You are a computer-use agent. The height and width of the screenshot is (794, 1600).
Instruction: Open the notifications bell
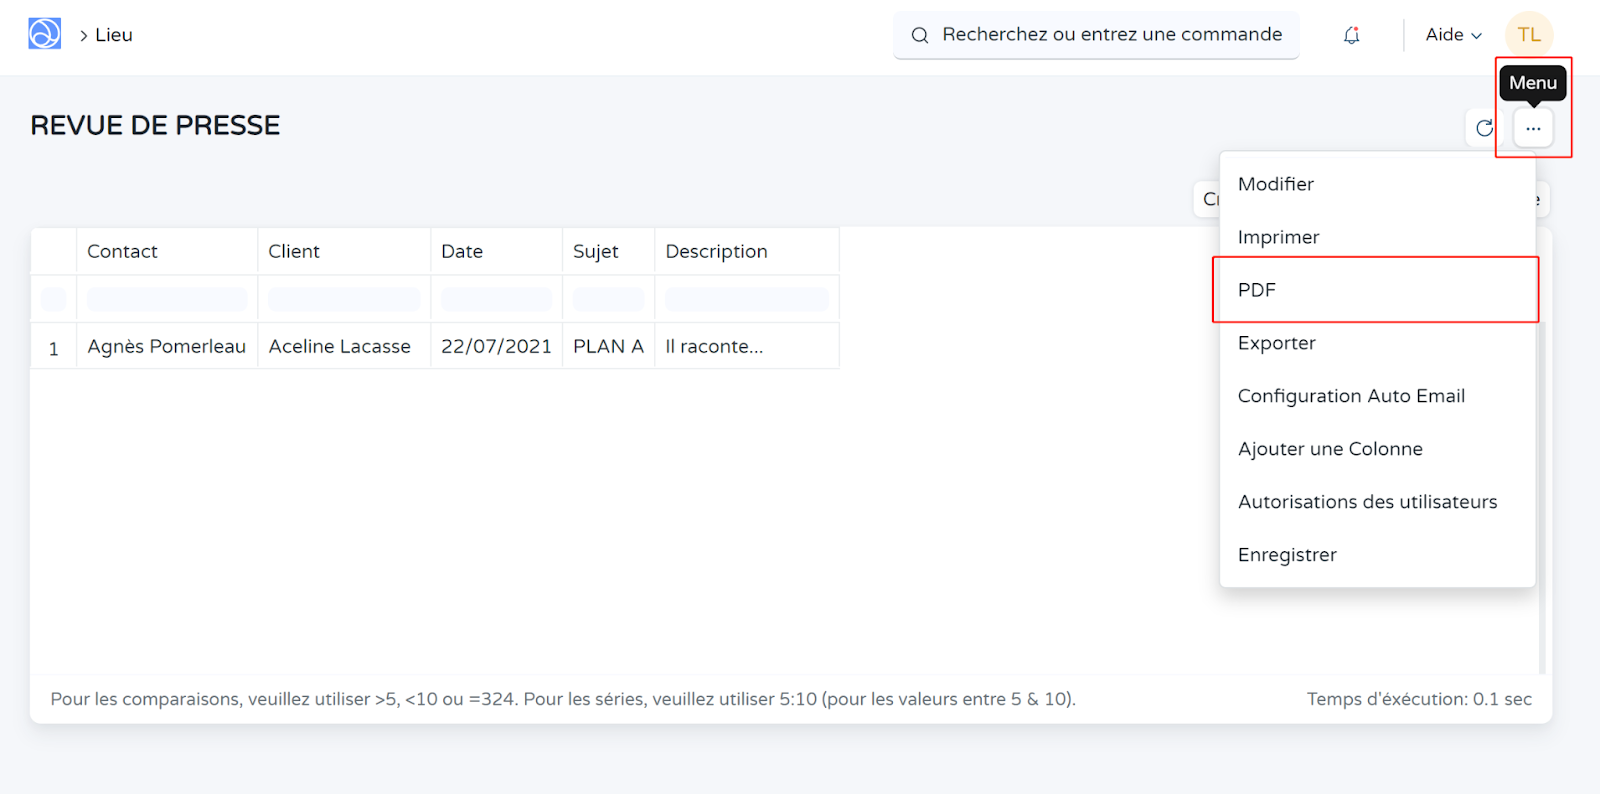(1351, 35)
